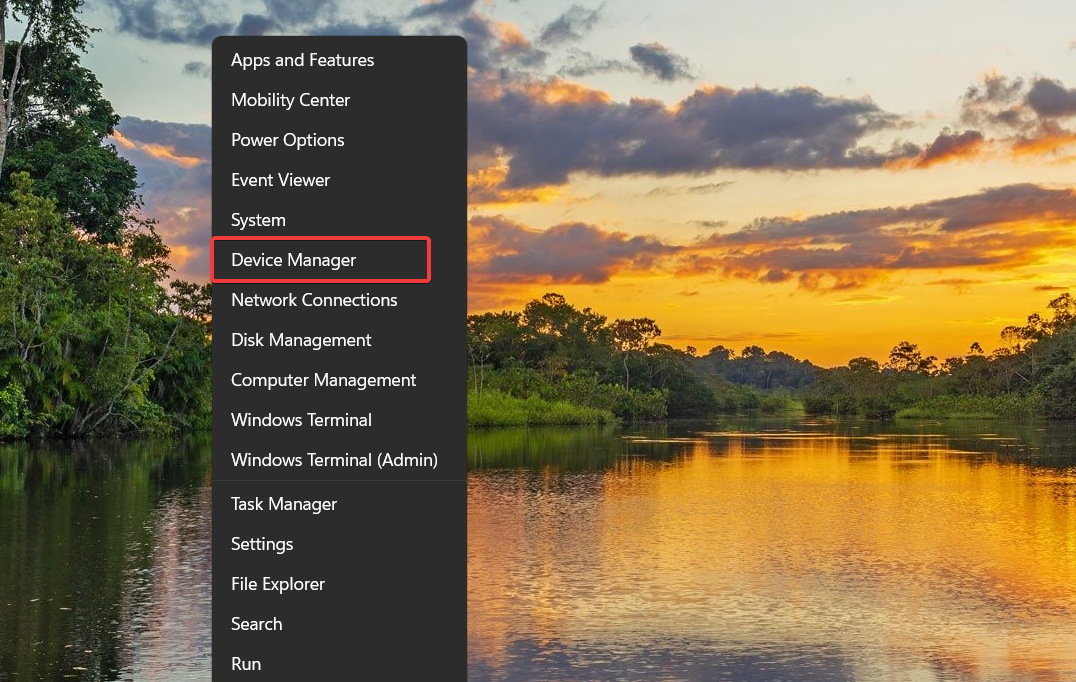Open Settings from the menu

(x=262, y=543)
